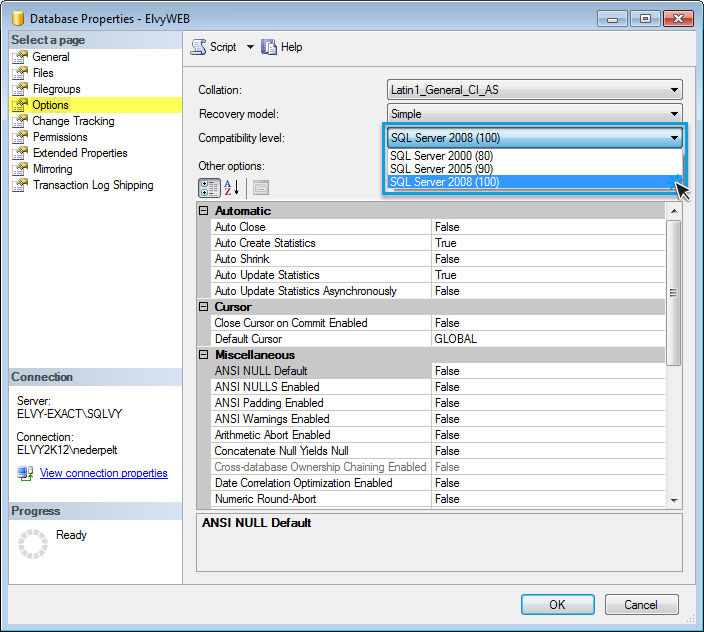Open the Permissions page
Viewport: 704px width, 632px height.
click(x=60, y=137)
